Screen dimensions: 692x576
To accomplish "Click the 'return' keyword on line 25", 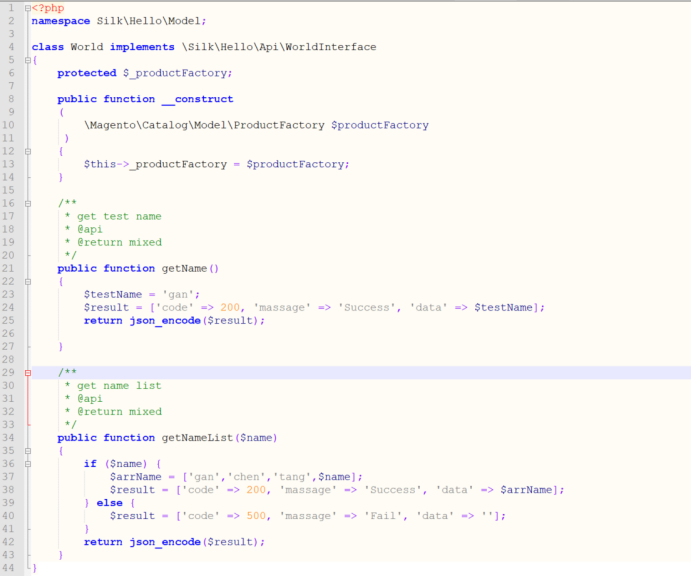I will (x=103, y=320).
